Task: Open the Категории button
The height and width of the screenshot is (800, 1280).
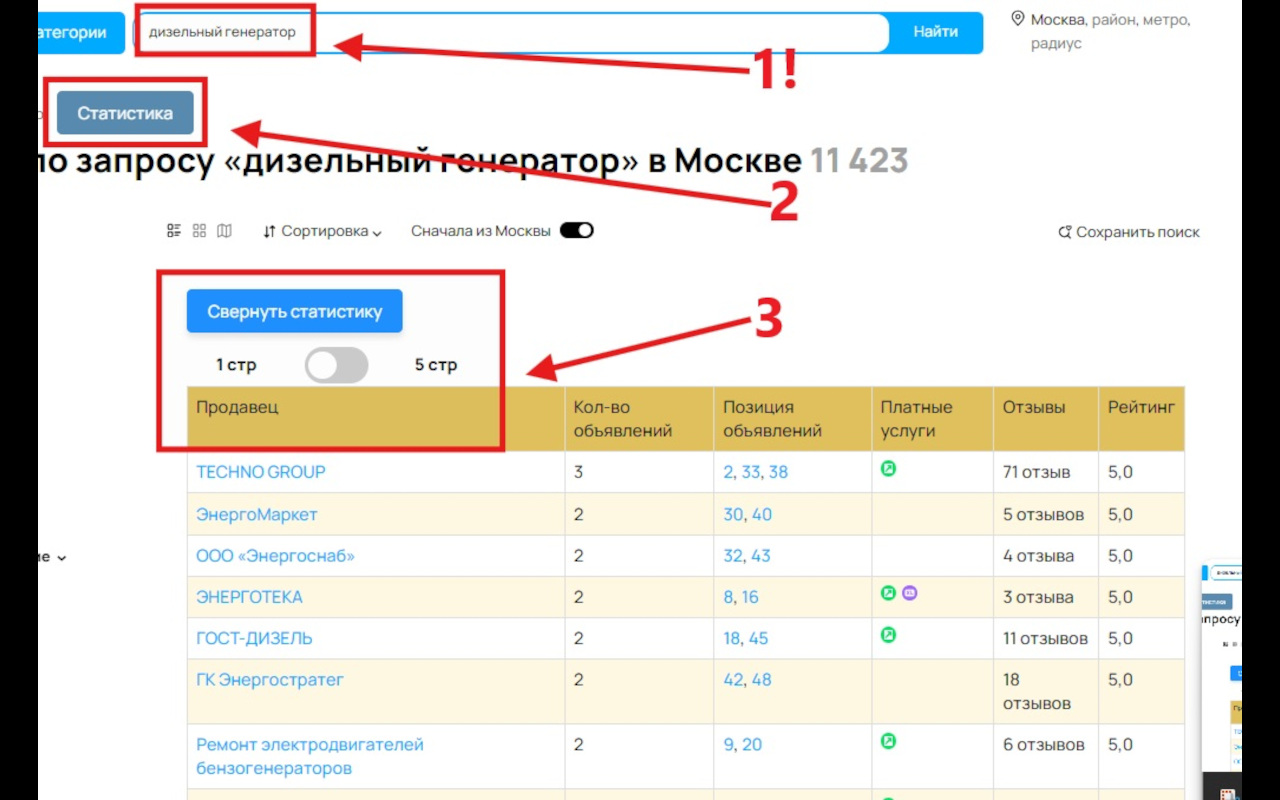Action: 82,32
